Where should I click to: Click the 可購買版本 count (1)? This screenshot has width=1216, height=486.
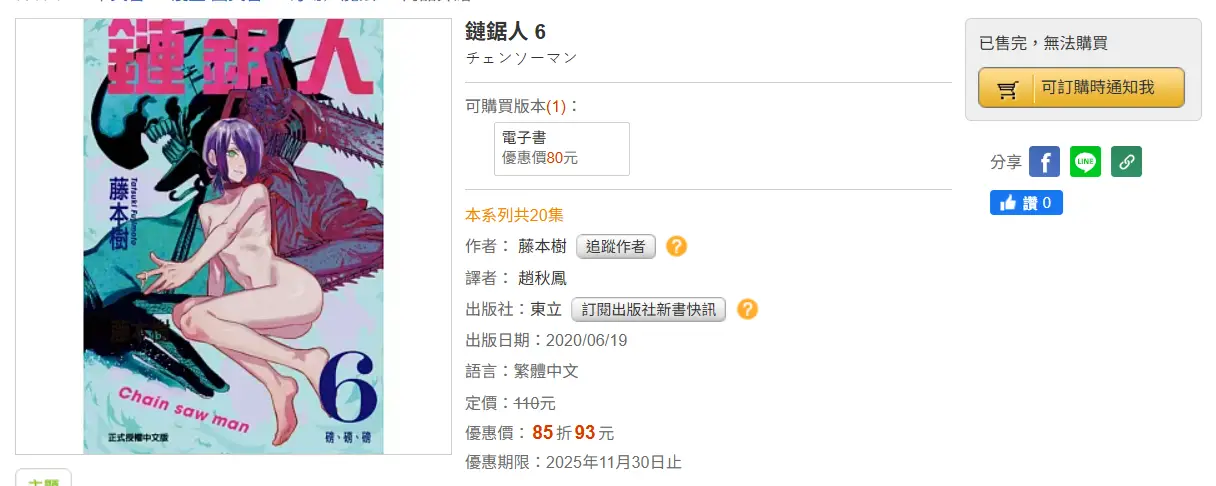pyautogui.click(x=556, y=106)
